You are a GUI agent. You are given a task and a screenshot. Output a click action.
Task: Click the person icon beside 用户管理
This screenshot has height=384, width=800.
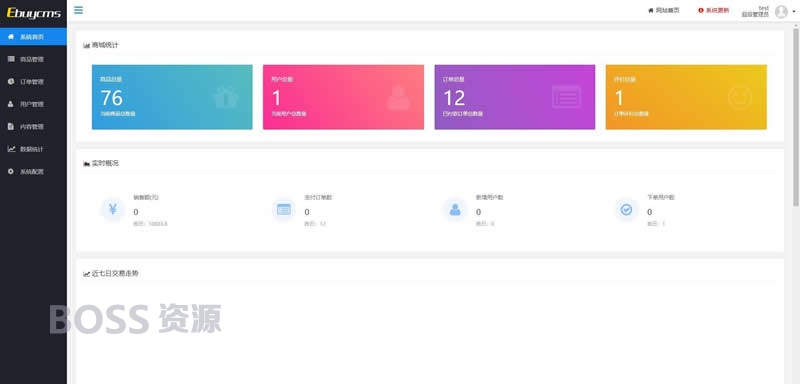11,104
